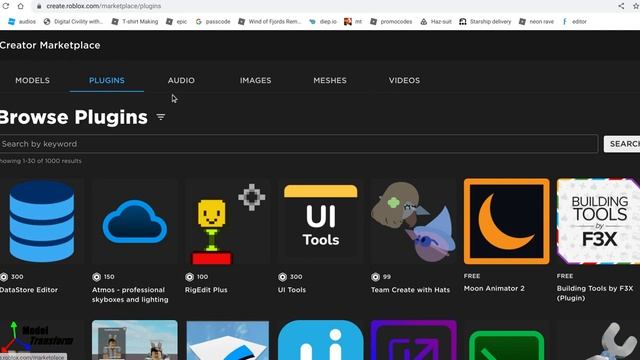Open the DataStore Editor title link

point(29,290)
